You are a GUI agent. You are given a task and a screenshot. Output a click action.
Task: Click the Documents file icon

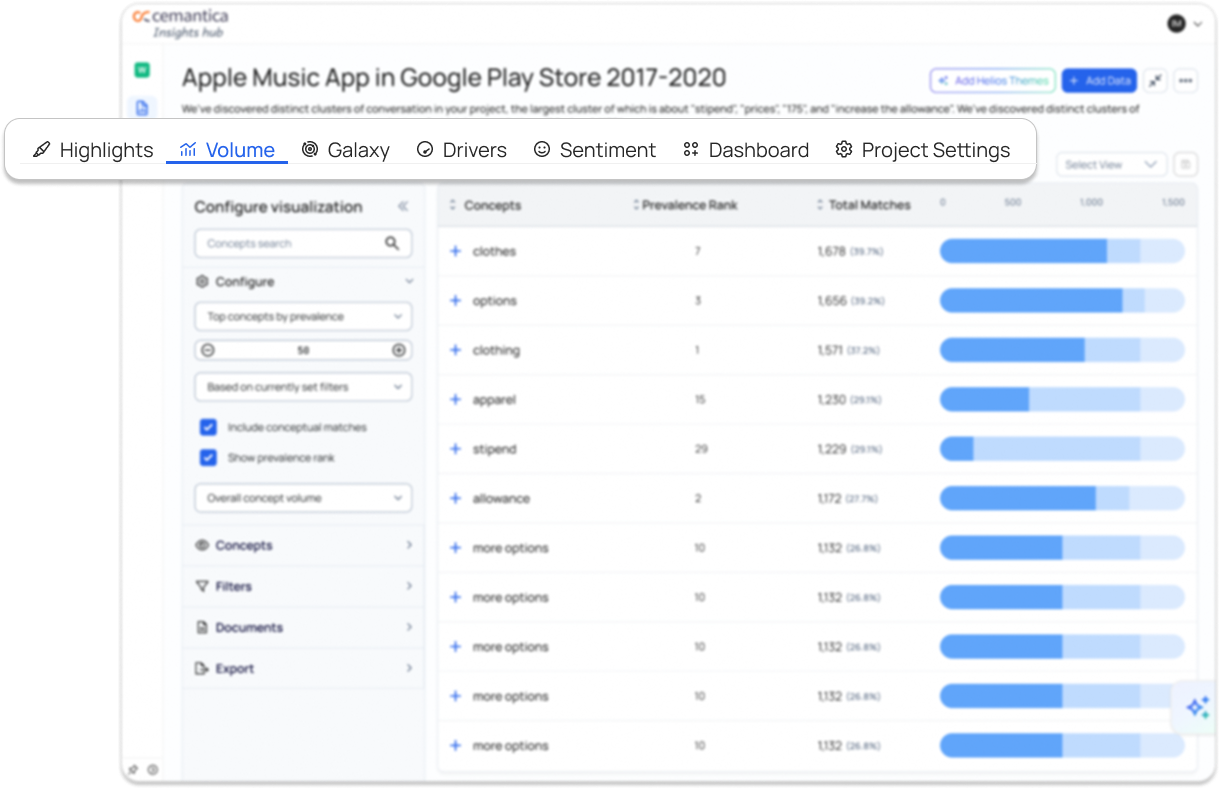point(202,627)
